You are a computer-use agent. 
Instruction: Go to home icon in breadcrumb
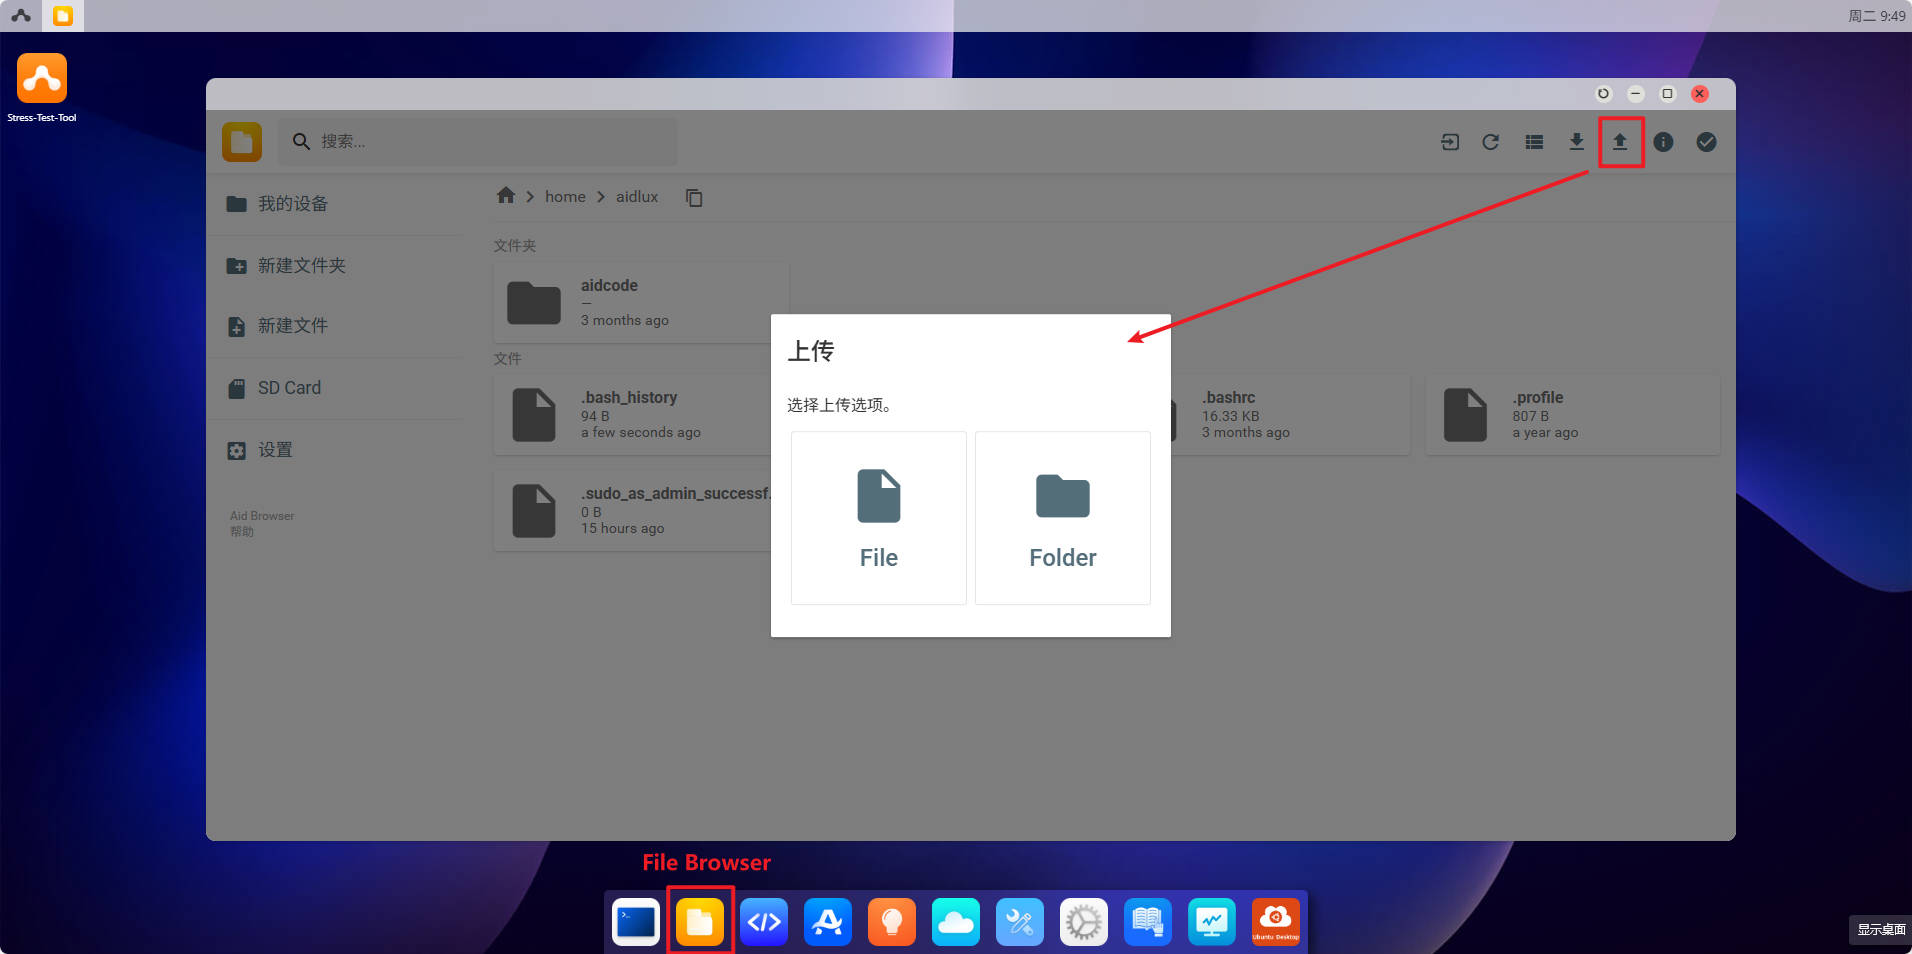tap(506, 196)
